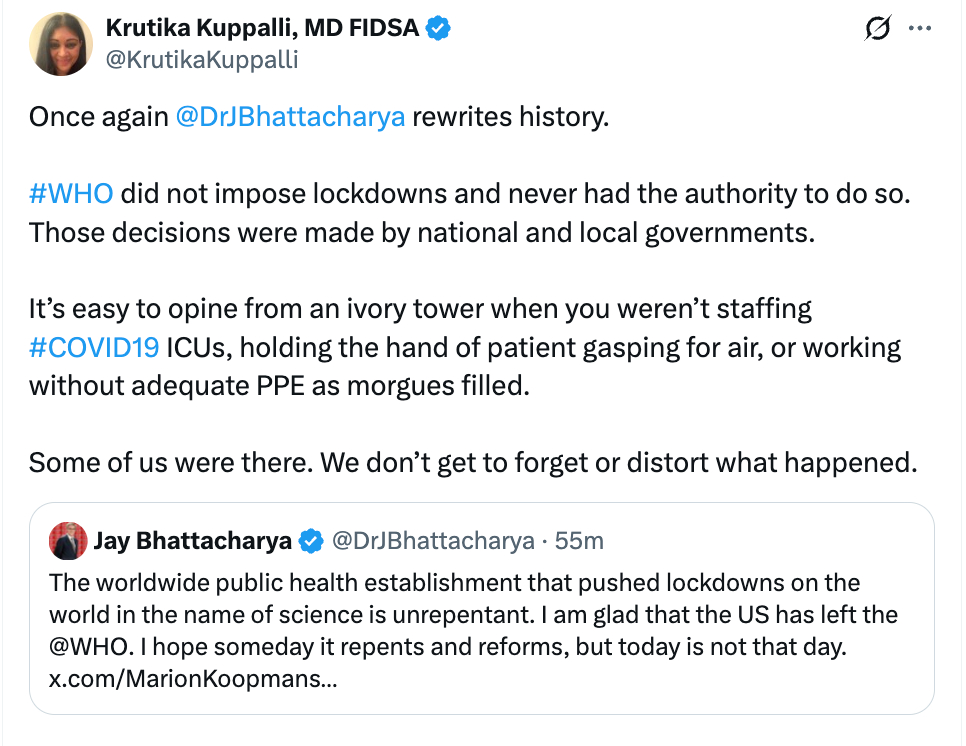
Task: Click @DrJBhattacharya handle in the quoted tweet header
Action: pos(432,541)
